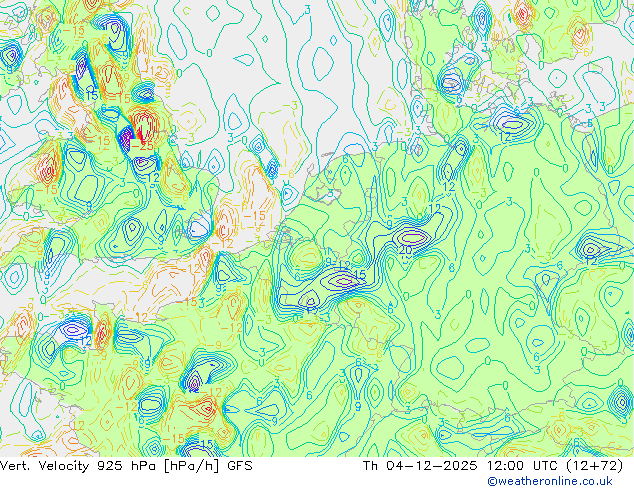The image size is (634, 490).
Task: Click the '20' contour label near the purple maximum
Action: (405, 250)
